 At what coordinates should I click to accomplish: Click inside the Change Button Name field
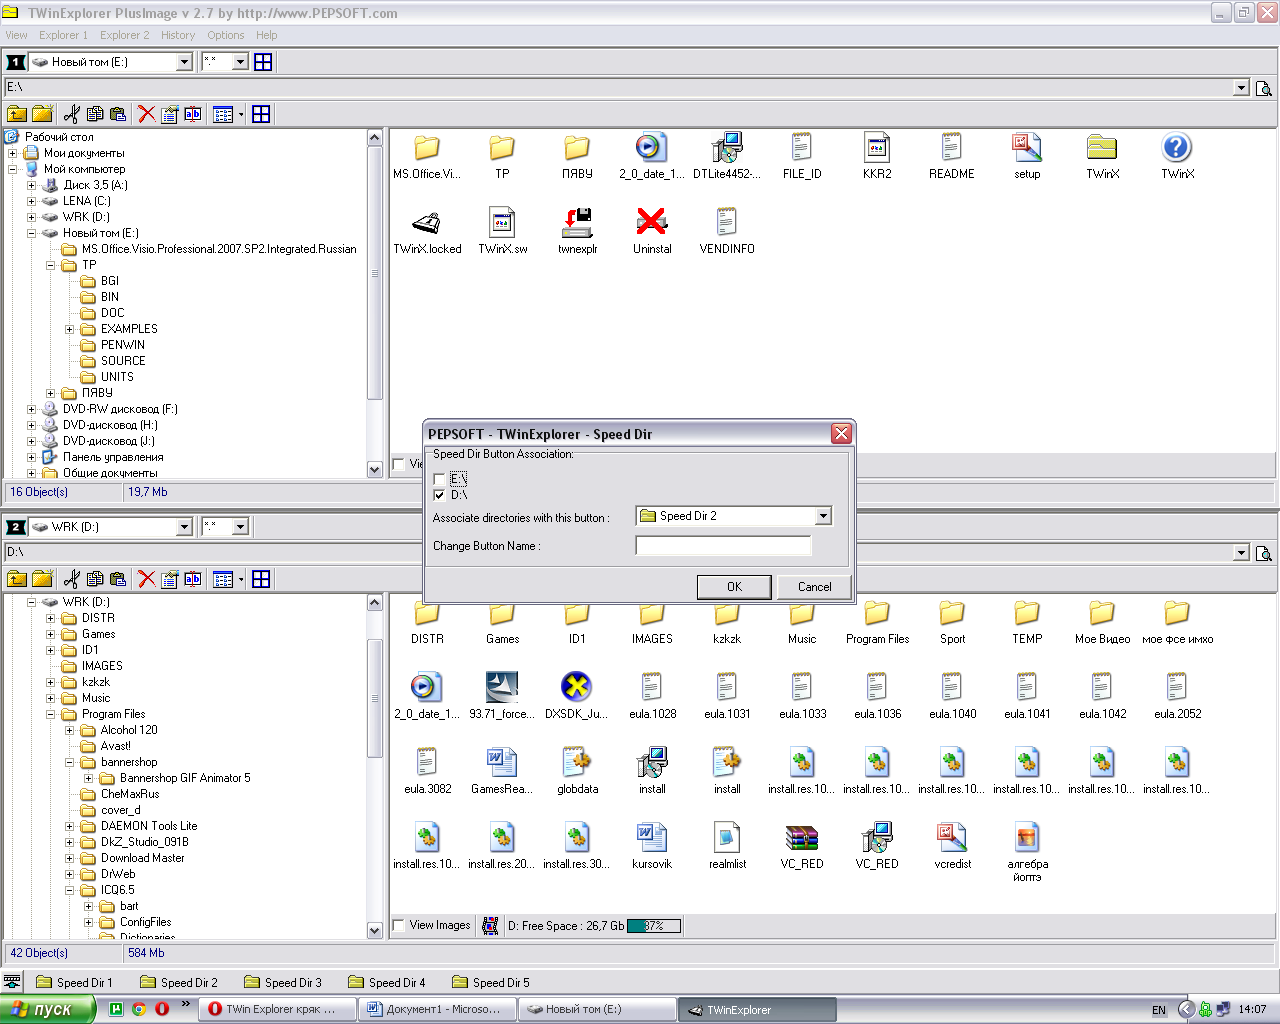pos(723,546)
